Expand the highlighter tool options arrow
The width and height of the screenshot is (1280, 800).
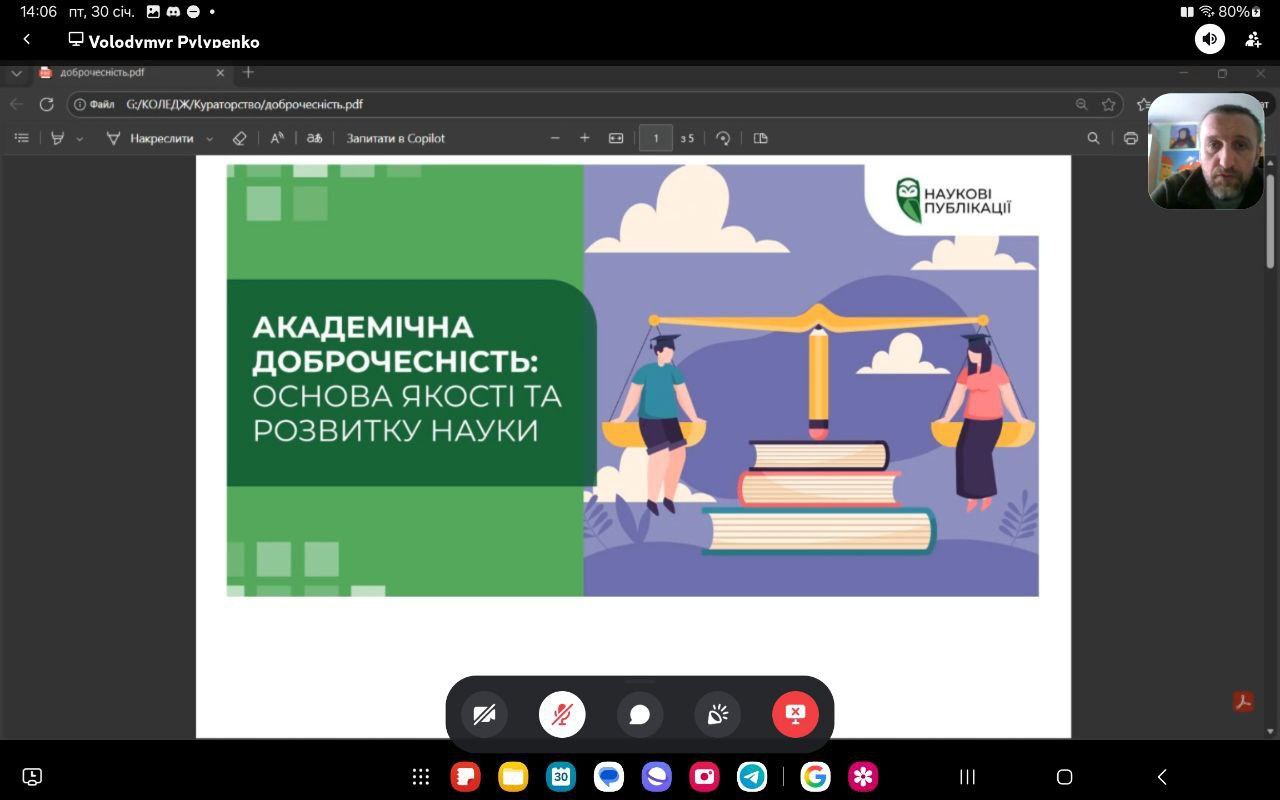[80, 139]
